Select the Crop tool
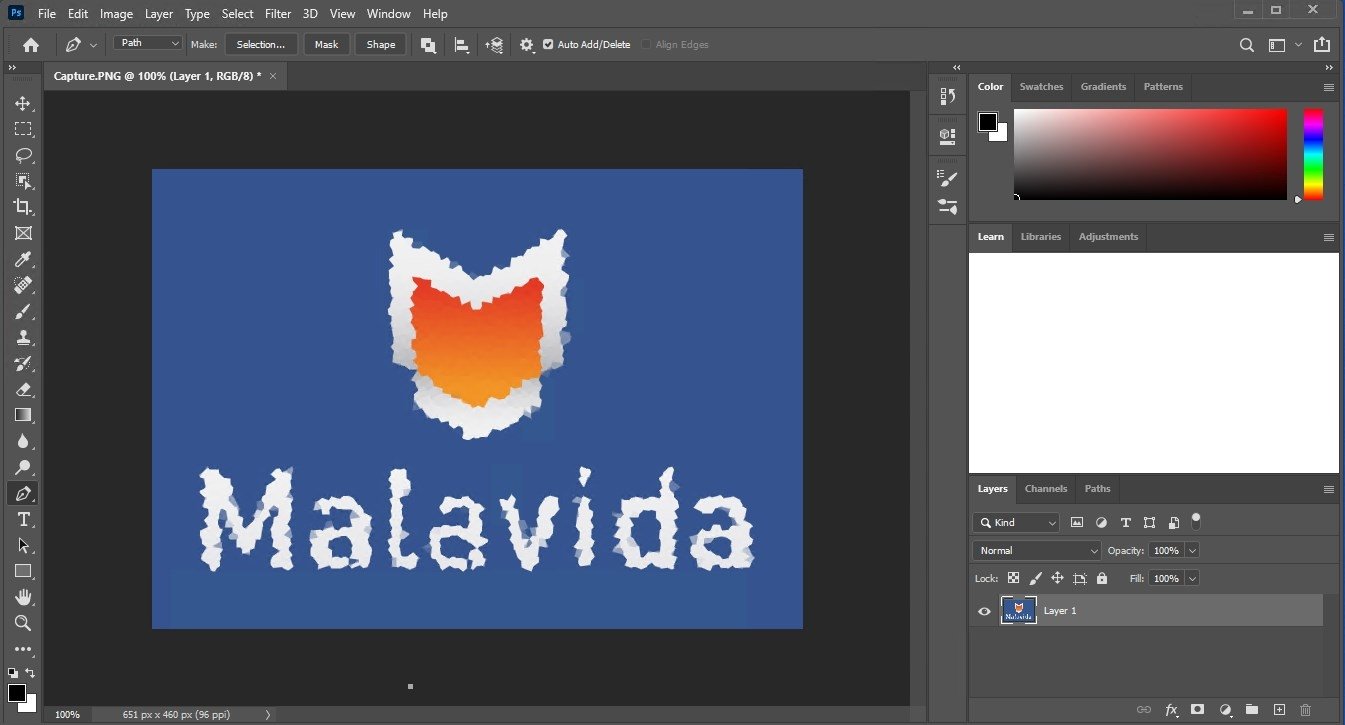This screenshot has width=1345, height=725. coord(23,207)
